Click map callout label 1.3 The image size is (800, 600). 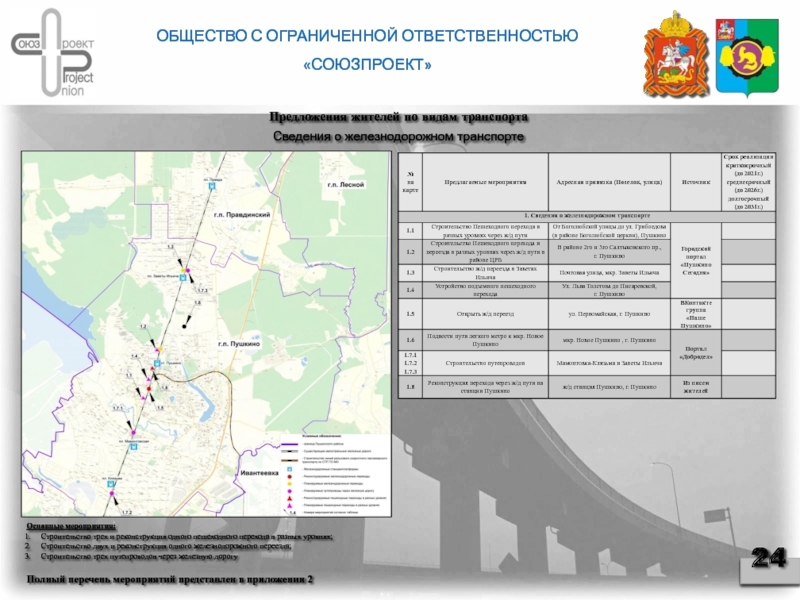170,247
